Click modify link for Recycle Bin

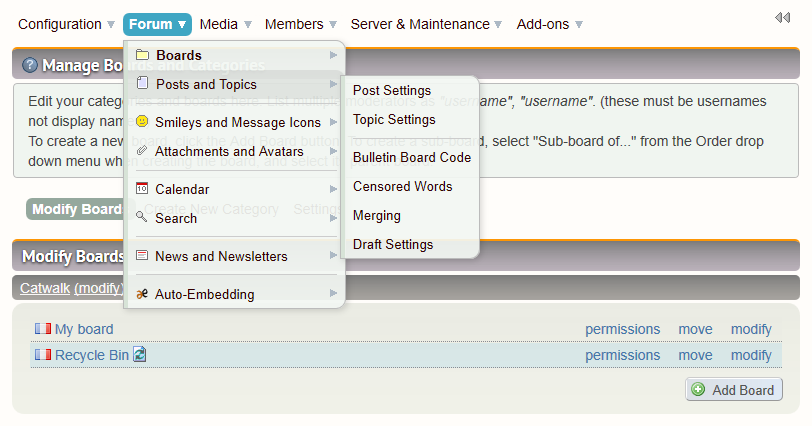[751, 355]
